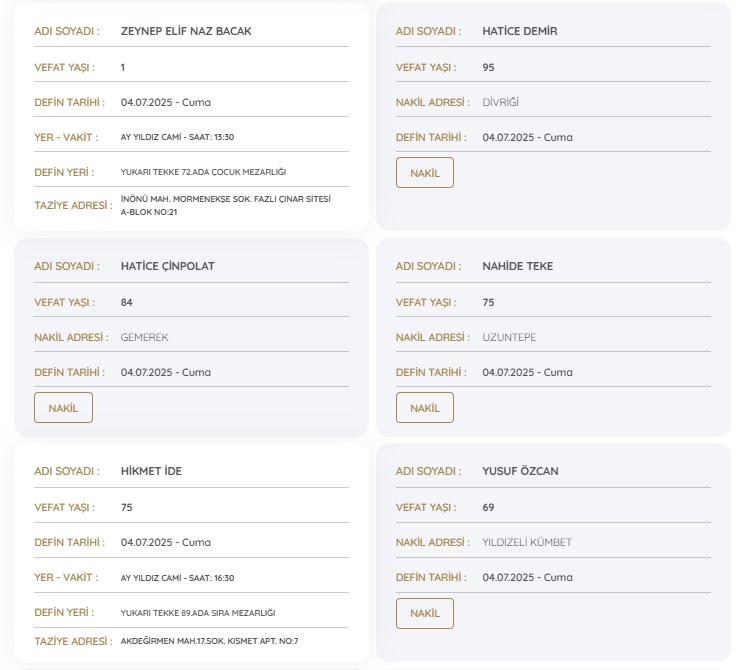Select Yukarı Tekke 72.Ada burial place
Image resolution: width=739 pixels, height=670 pixels.
tap(202, 172)
